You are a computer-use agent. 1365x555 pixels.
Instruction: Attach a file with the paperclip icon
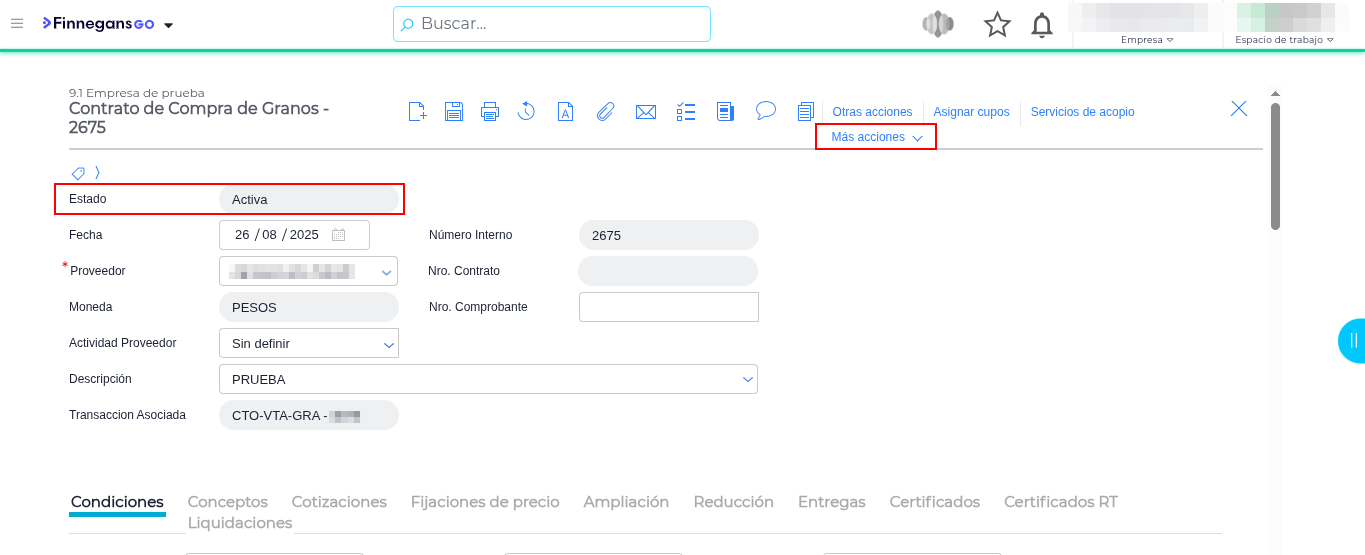(x=605, y=111)
